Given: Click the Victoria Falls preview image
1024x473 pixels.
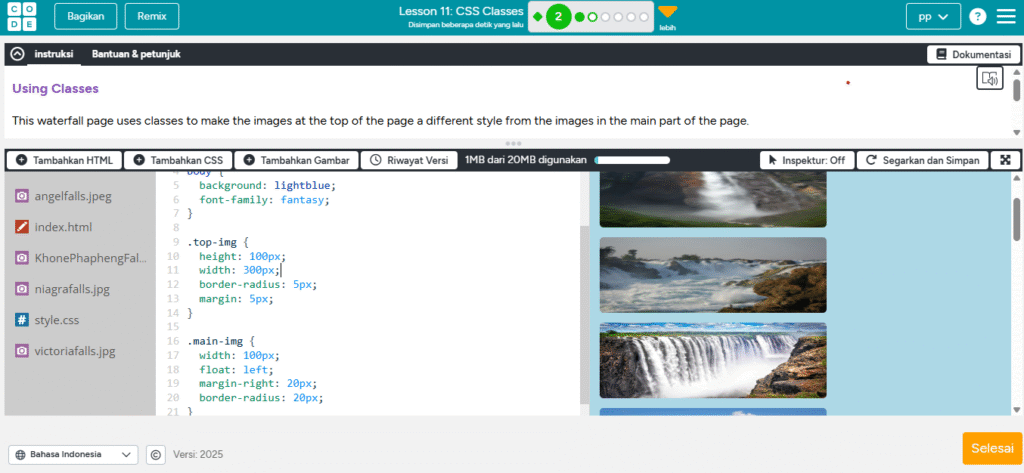Looking at the screenshot, I should 712,360.
